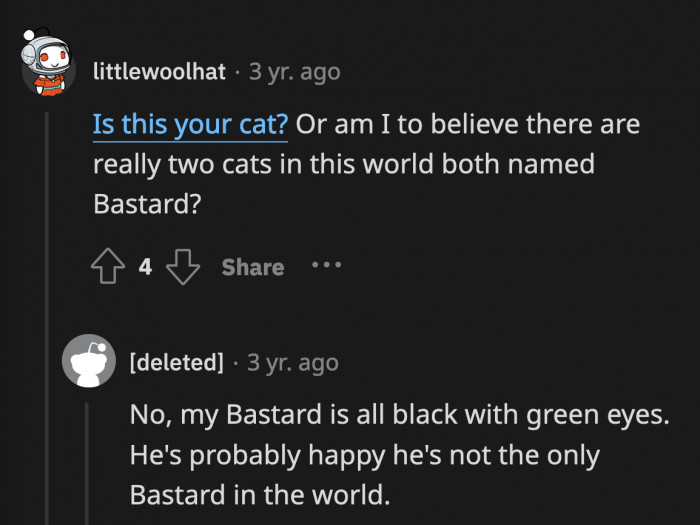Open the three-dot more options menu
This screenshot has height=525, width=700.
click(x=327, y=265)
